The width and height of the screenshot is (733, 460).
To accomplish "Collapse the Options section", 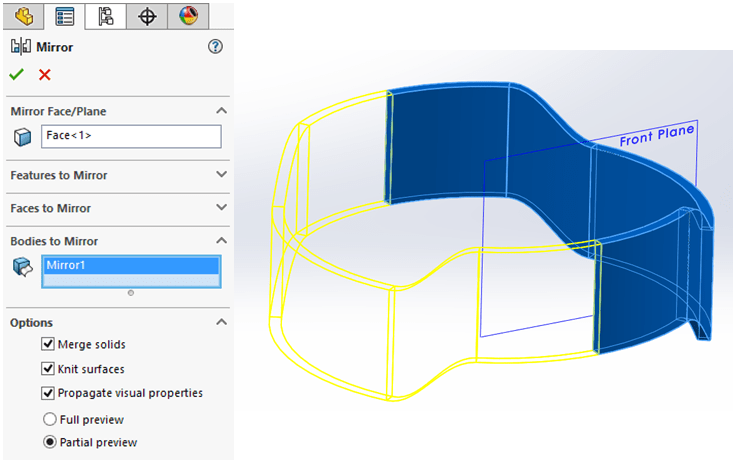I will (221, 323).
